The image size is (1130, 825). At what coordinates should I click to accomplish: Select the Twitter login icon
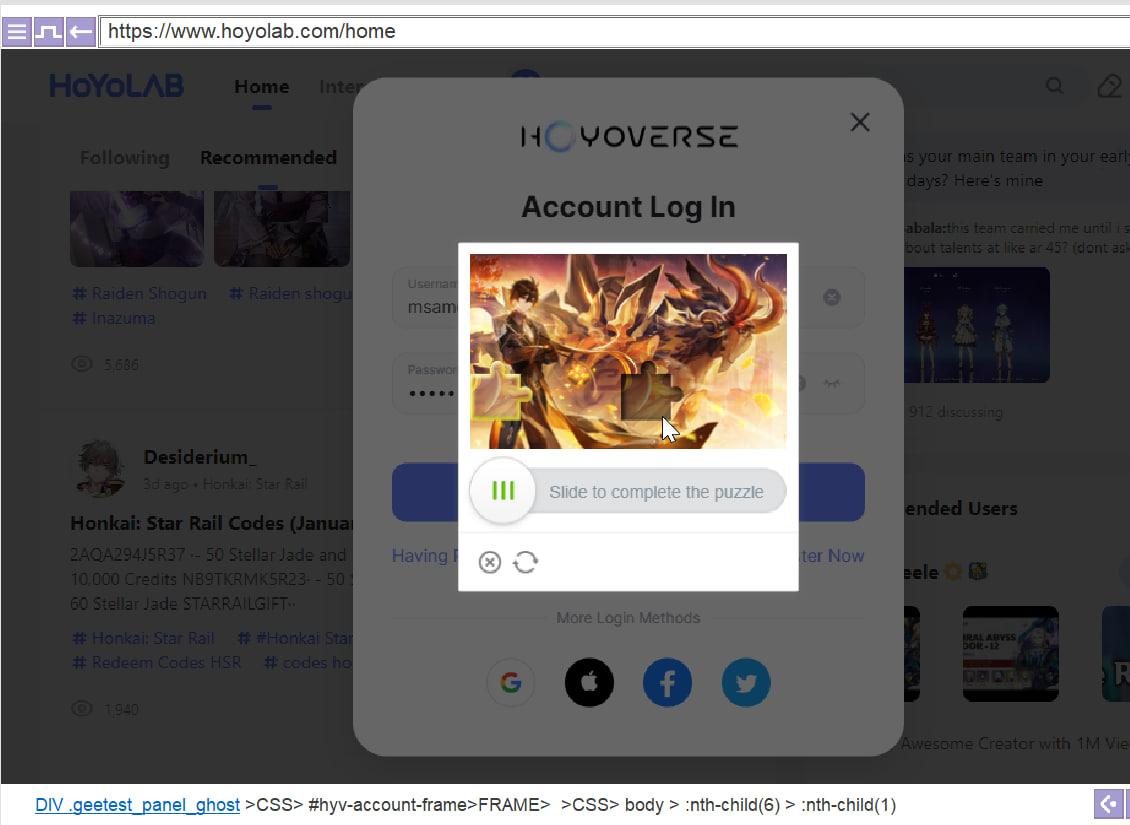click(x=745, y=683)
